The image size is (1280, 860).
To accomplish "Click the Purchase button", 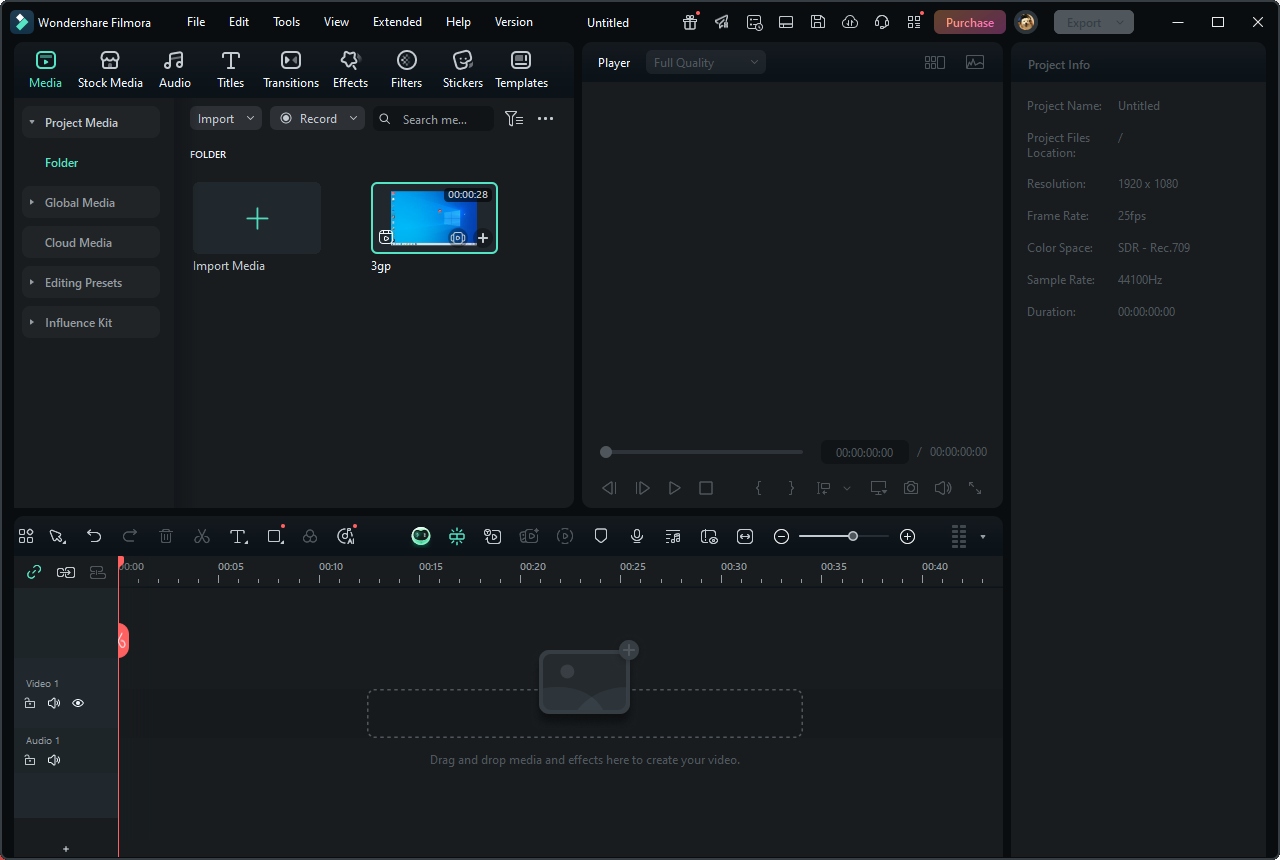I will tap(968, 21).
